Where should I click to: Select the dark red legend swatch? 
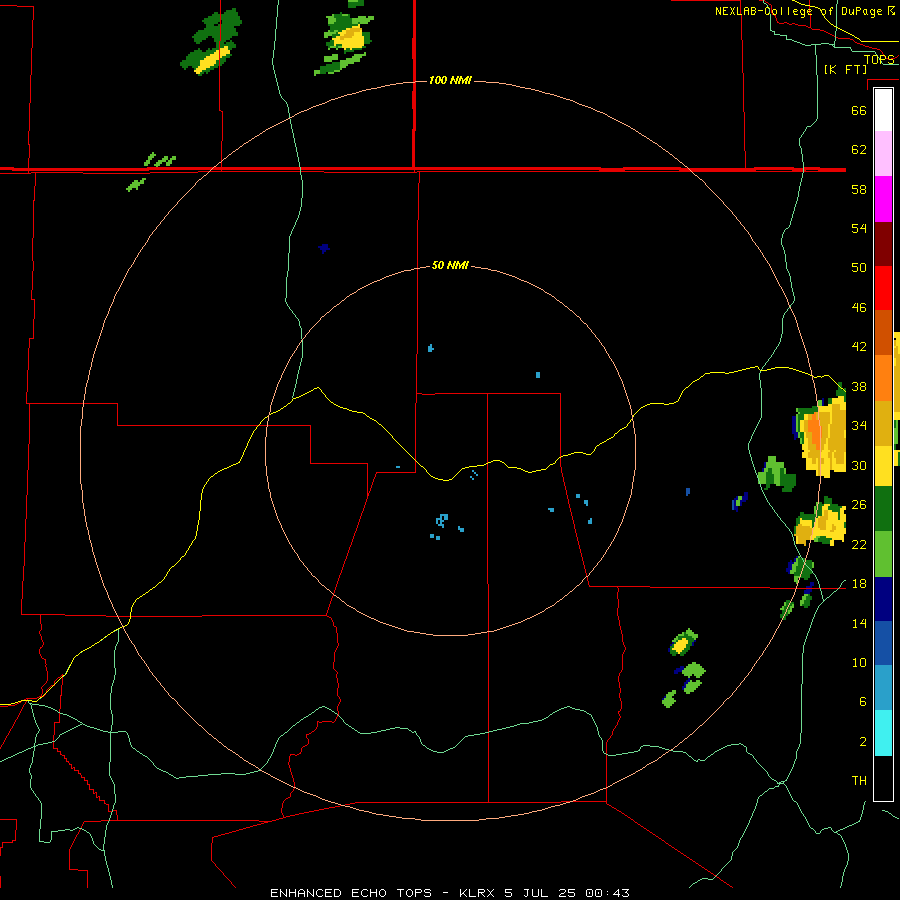pos(883,244)
